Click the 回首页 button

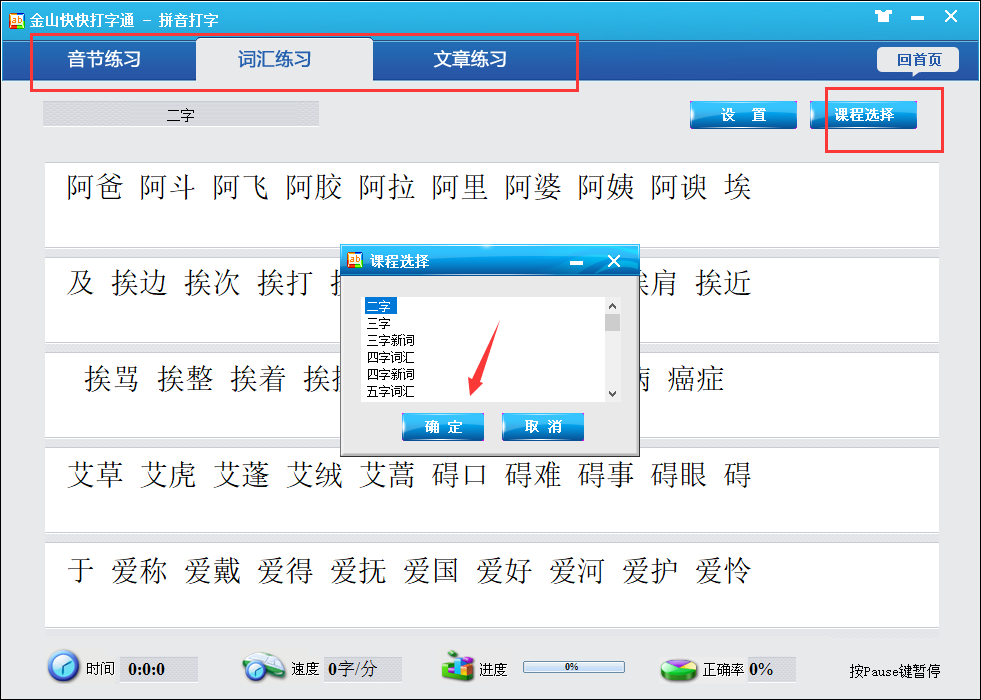pos(918,60)
